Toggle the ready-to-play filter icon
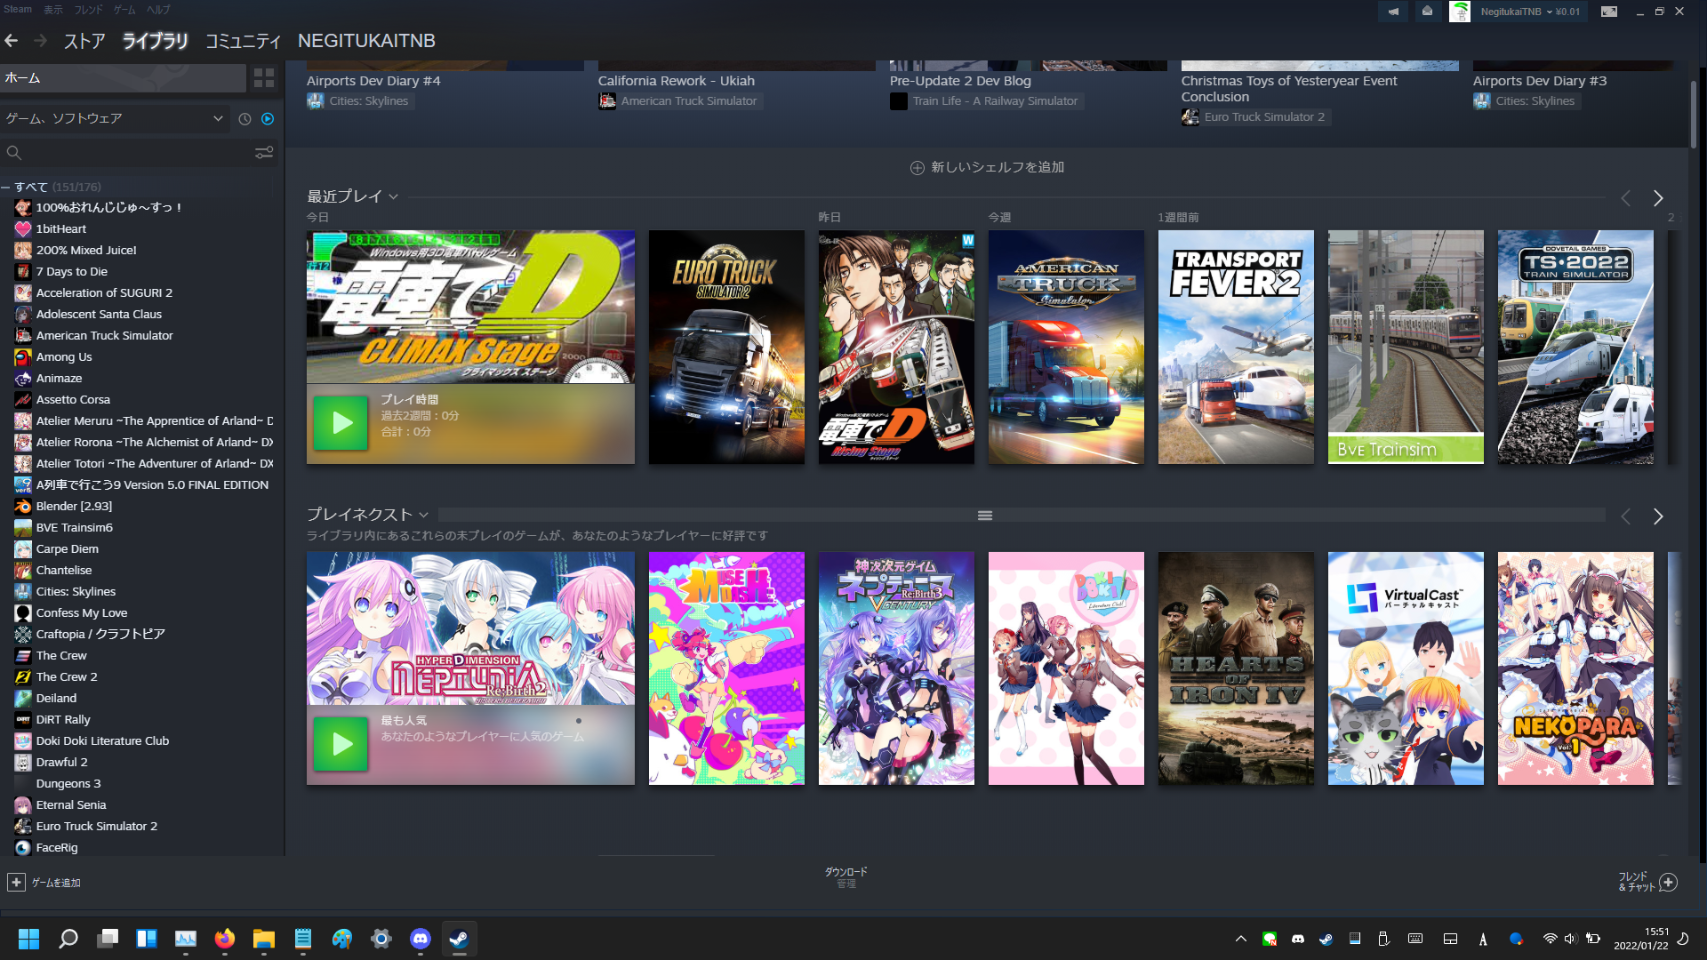This screenshot has height=960, width=1707. 267,119
